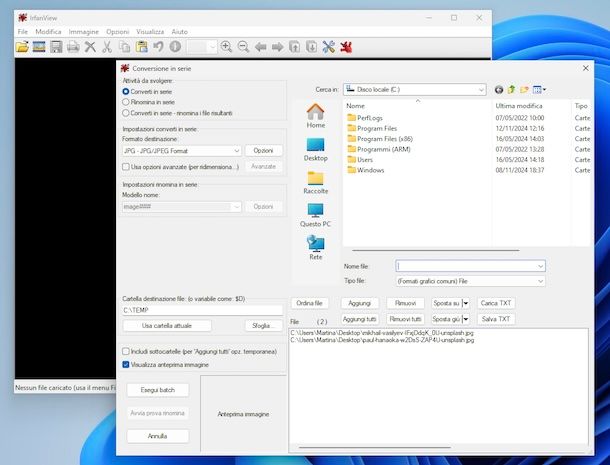Click the Carica TXT button

pyautogui.click(x=496, y=303)
